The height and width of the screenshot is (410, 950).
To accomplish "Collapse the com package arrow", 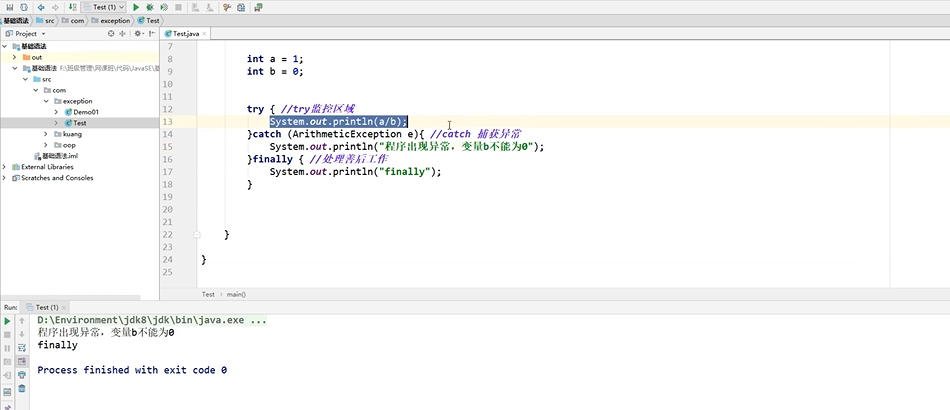I will (36, 90).
